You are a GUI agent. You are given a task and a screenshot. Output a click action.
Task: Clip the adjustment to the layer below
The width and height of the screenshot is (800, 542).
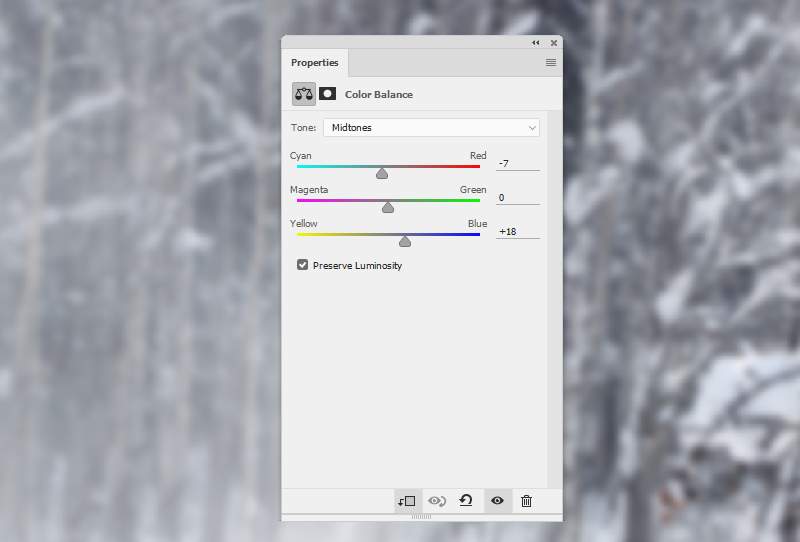click(x=407, y=501)
